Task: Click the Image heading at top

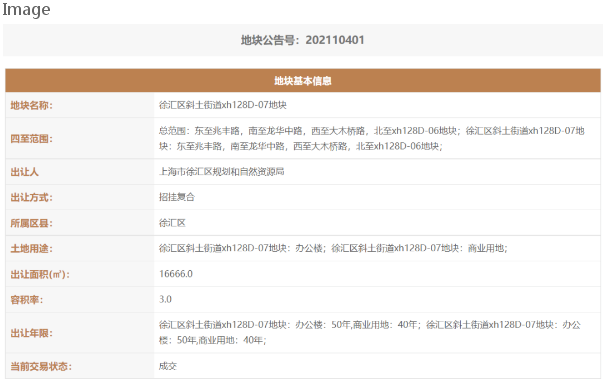Action: point(26,9)
